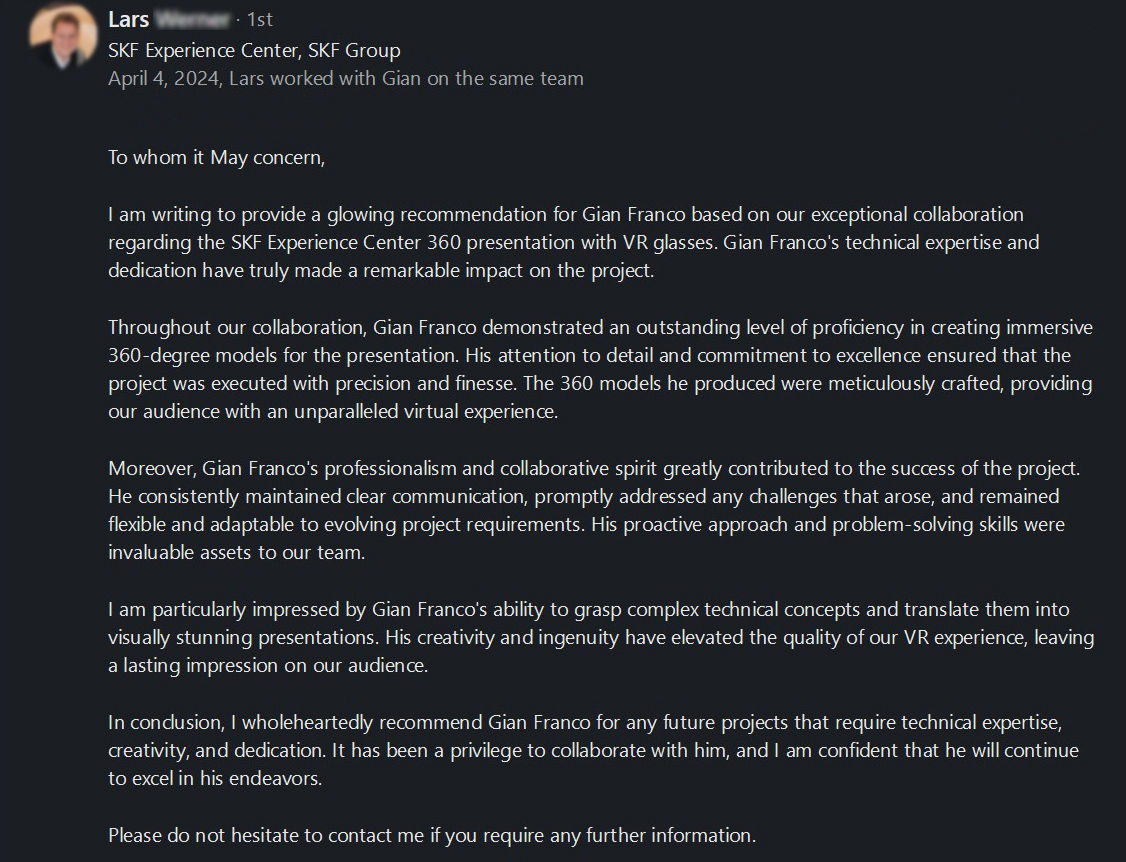Click the line starting "In conclusion, I wholeheartedly"
This screenshot has width=1126, height=862.
tap(585, 722)
